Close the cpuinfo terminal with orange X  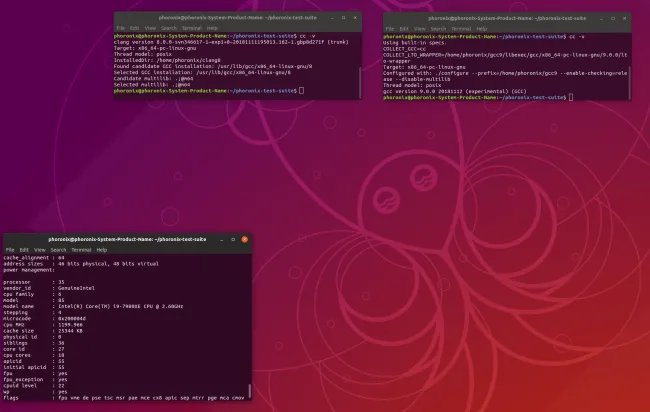(245, 239)
